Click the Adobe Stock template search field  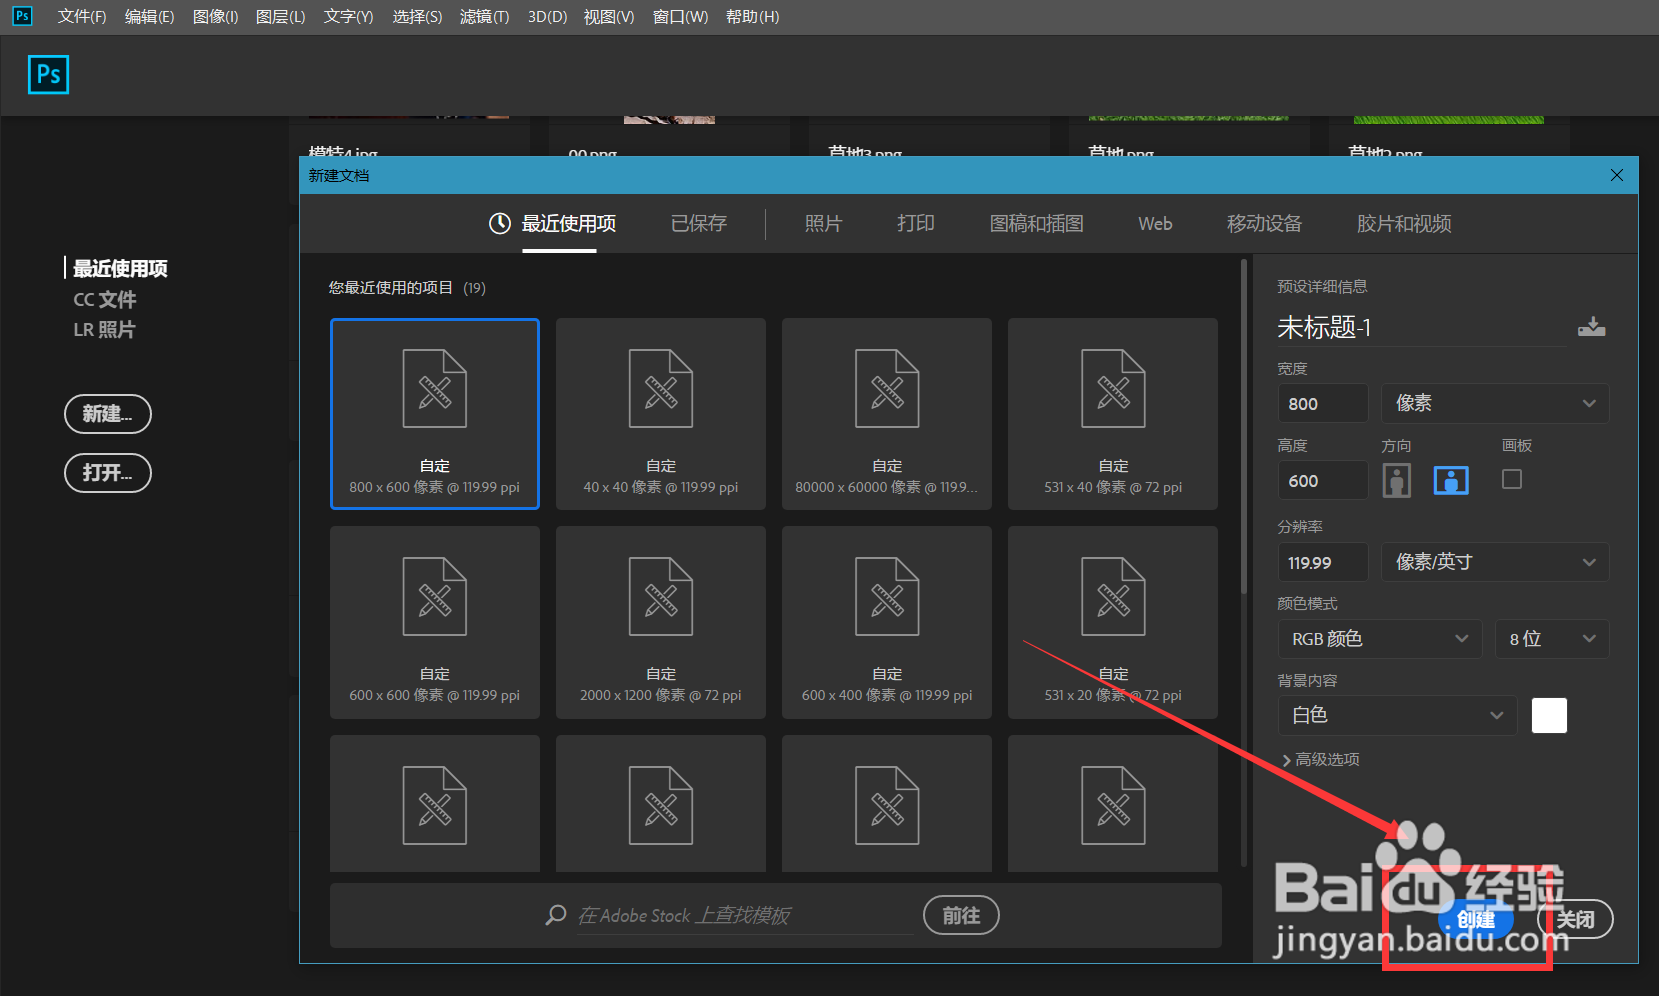[745, 915]
